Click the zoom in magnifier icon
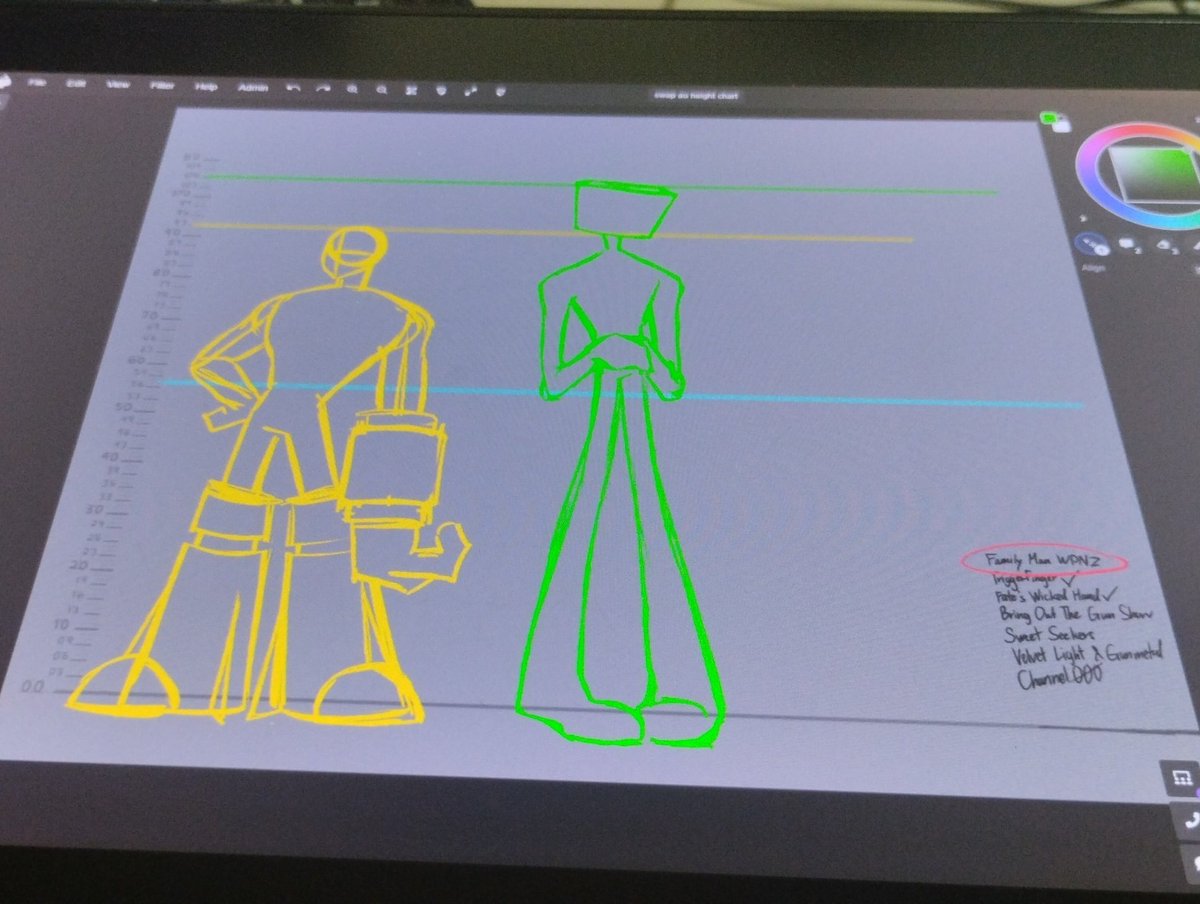The height and width of the screenshot is (904, 1200). 352,89
